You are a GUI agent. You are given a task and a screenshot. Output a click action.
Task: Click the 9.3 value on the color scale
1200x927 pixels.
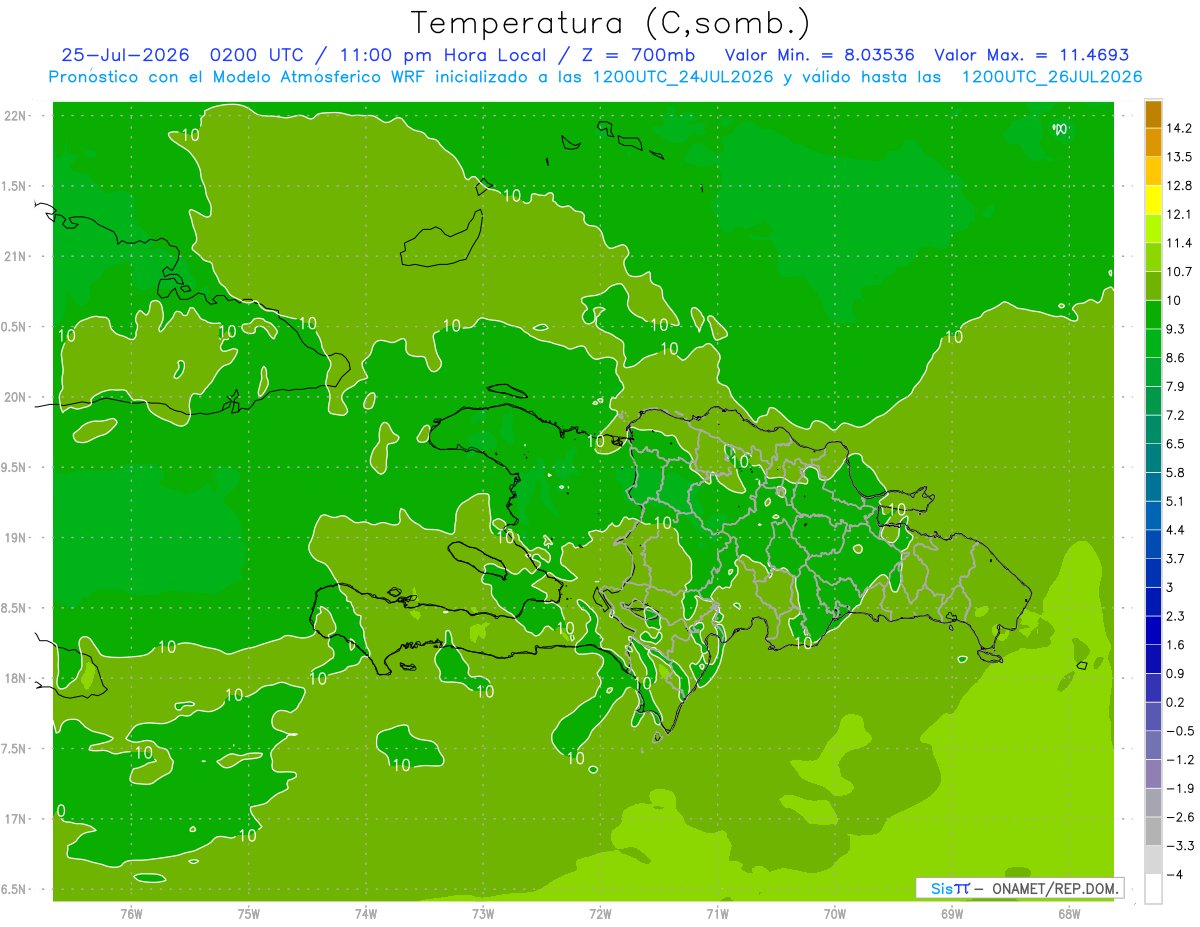click(1175, 329)
